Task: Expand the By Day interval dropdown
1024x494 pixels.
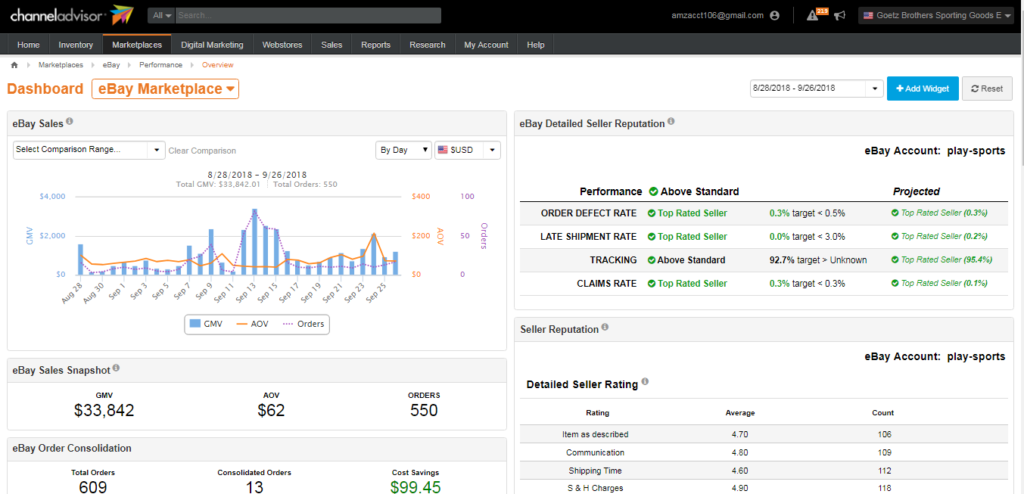Action: [x=403, y=150]
